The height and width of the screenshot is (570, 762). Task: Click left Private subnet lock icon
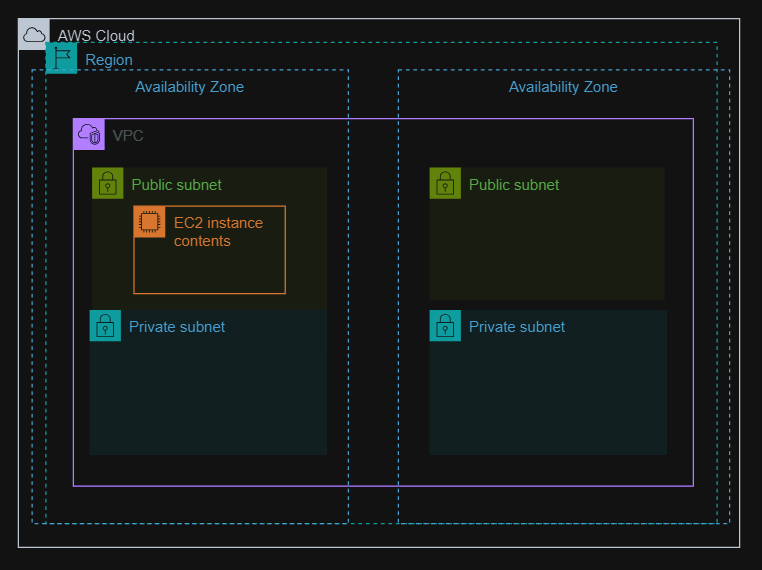[105, 326]
